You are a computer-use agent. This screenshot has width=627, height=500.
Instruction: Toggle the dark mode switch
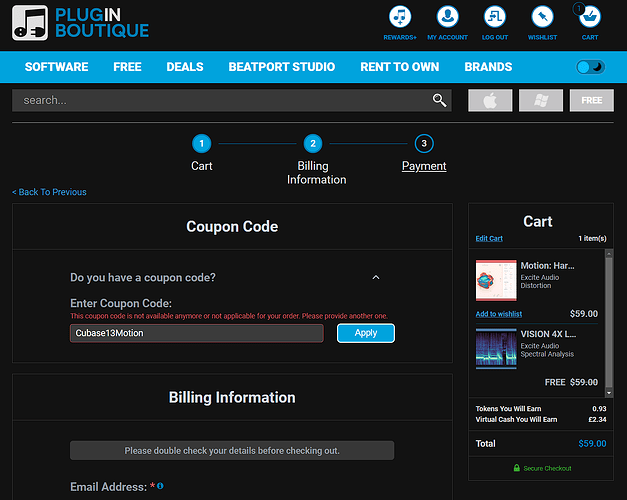click(591, 67)
